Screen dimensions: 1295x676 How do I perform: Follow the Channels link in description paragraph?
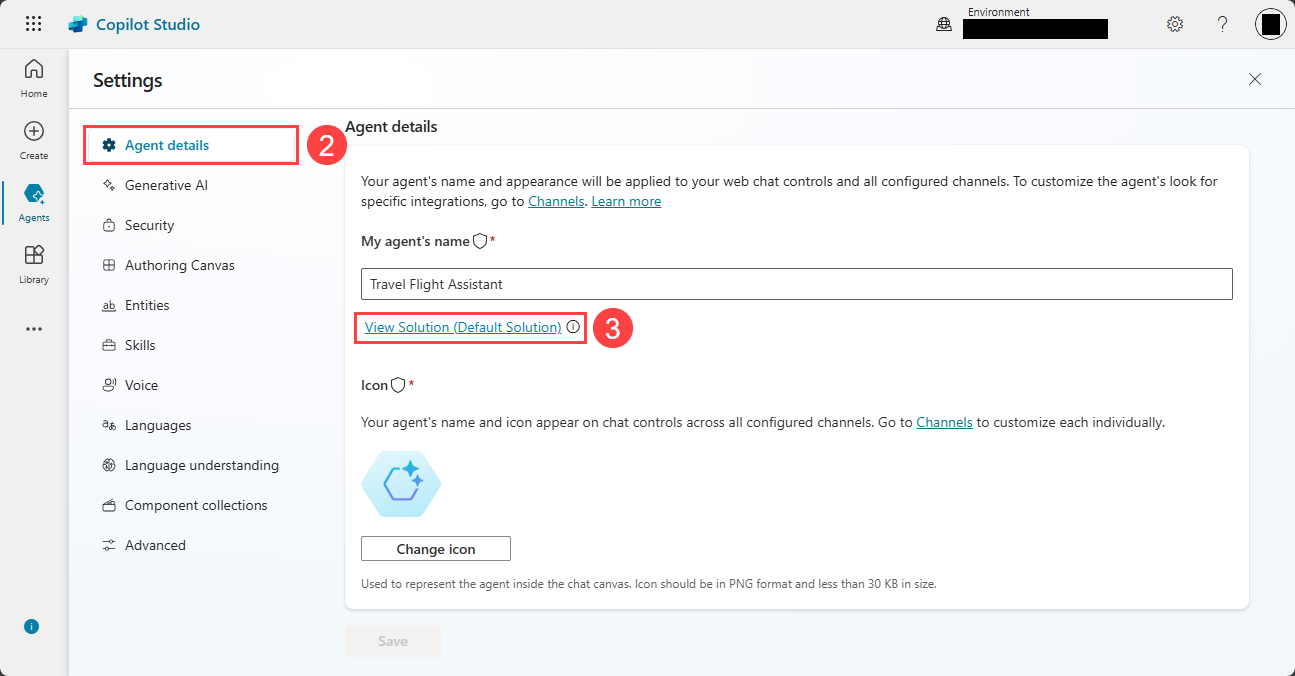pyautogui.click(x=556, y=201)
